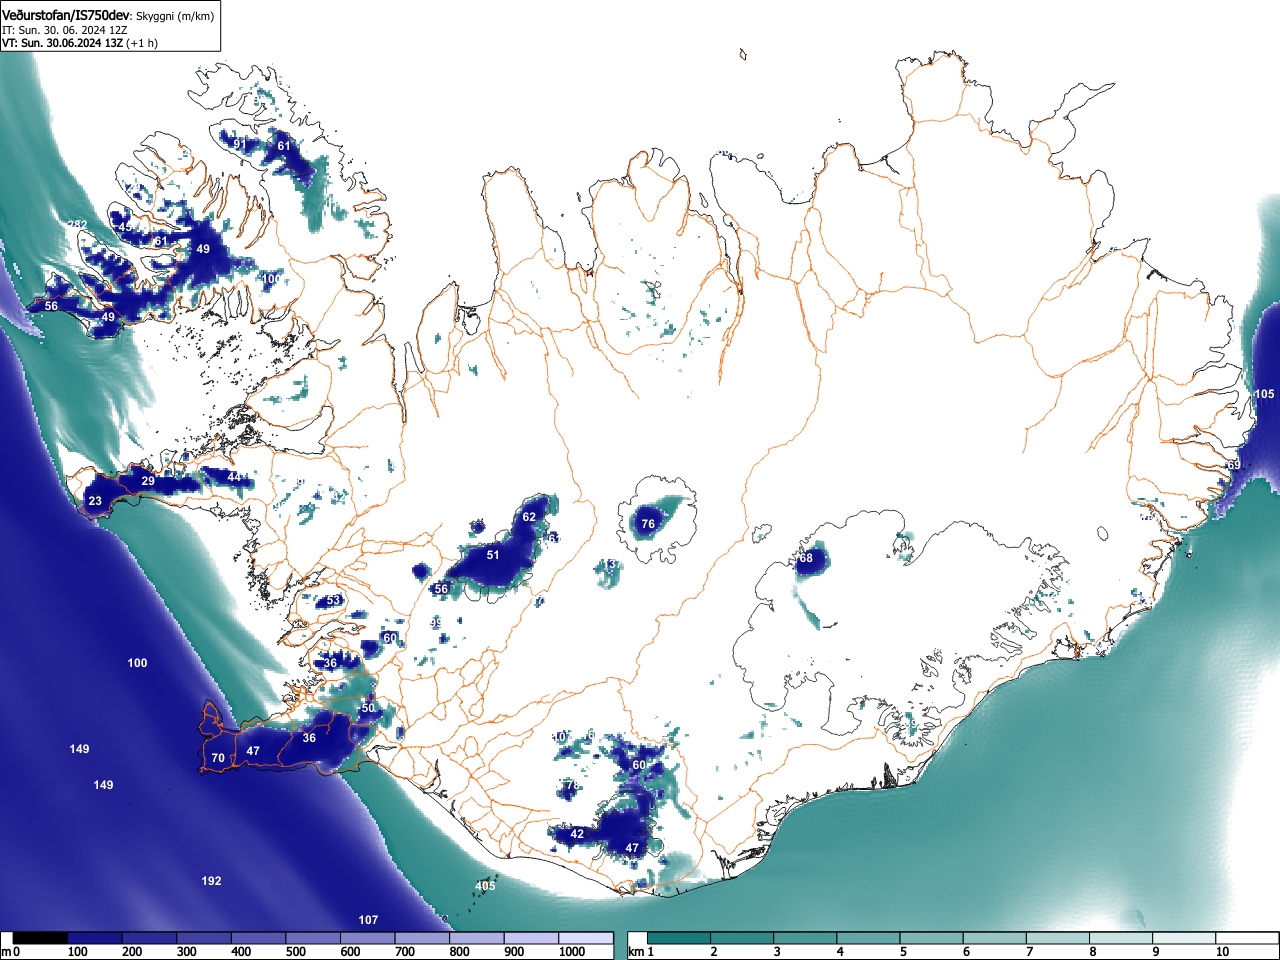Click the visibility value 91 on the map

pyautogui.click(x=239, y=144)
